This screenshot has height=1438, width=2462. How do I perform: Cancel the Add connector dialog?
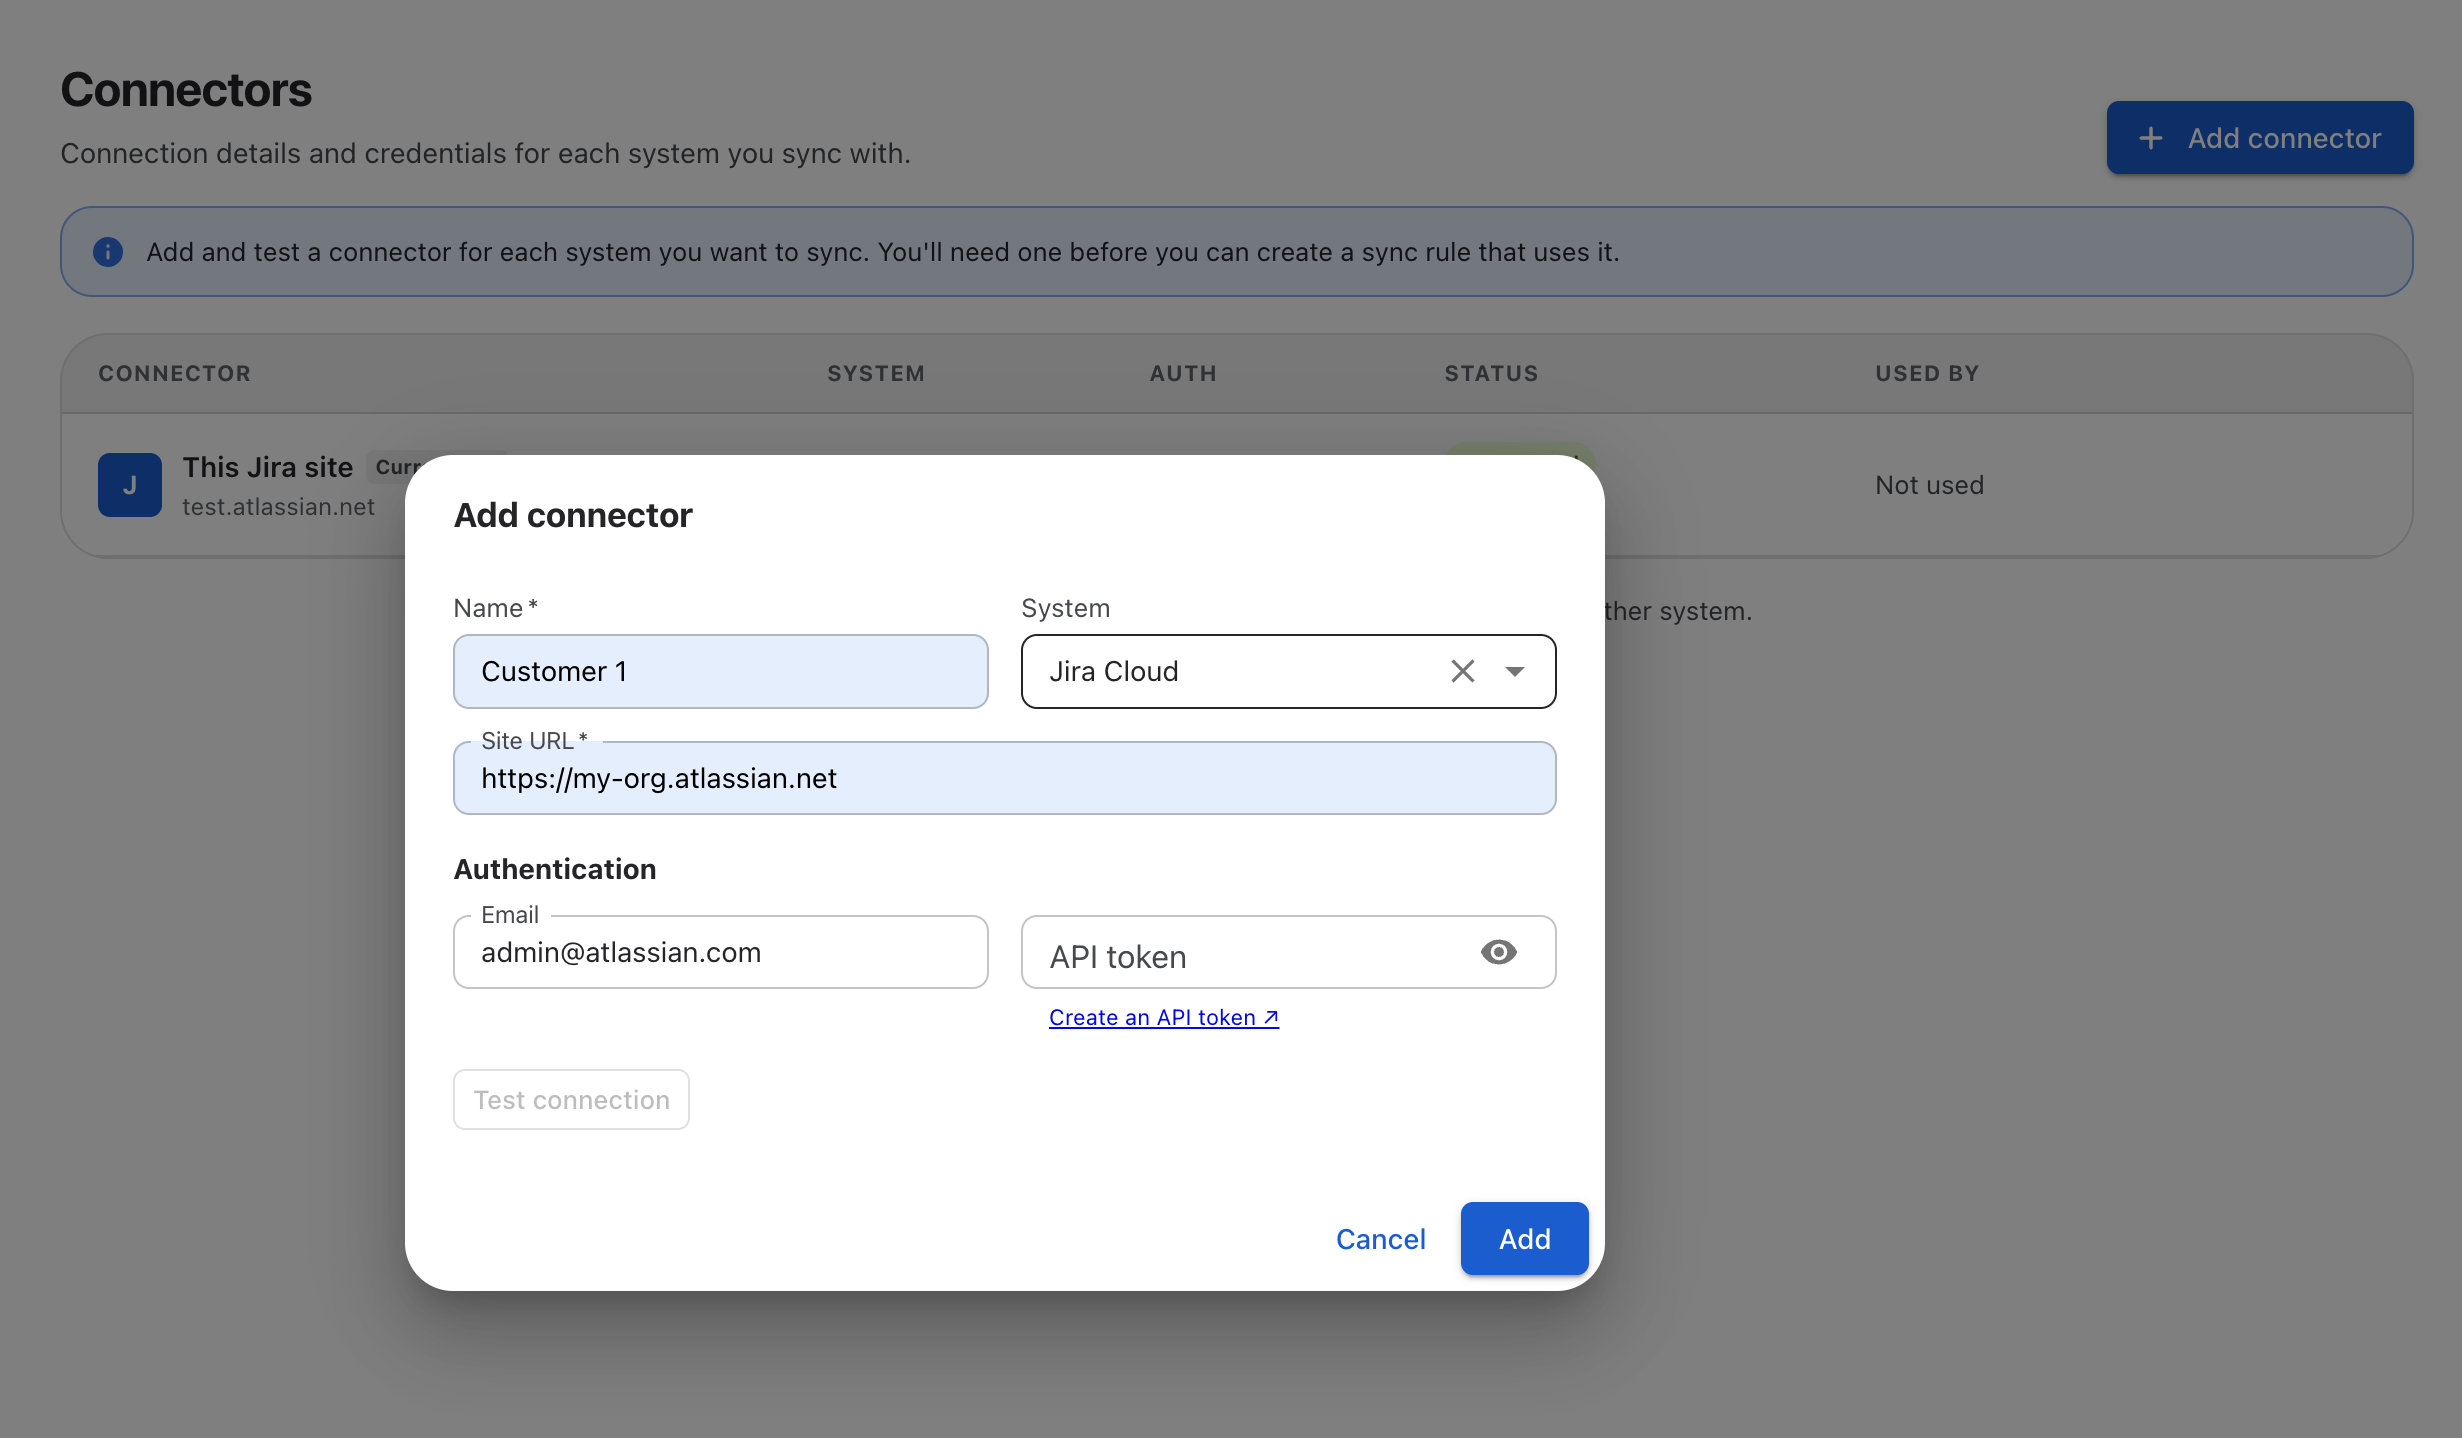(x=1380, y=1239)
